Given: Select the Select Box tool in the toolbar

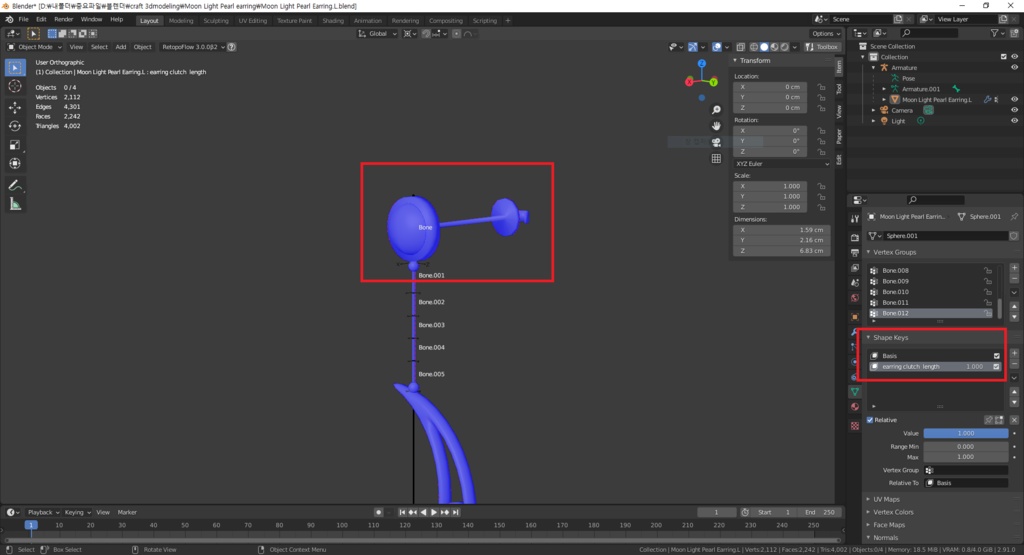Looking at the screenshot, I should point(15,67).
